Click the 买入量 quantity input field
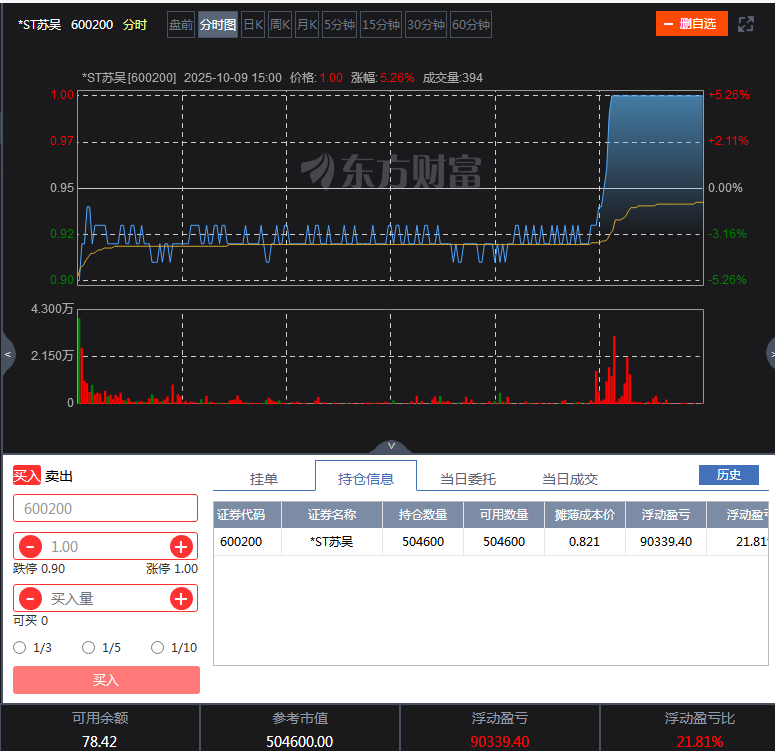The image size is (775, 751). coord(105,599)
